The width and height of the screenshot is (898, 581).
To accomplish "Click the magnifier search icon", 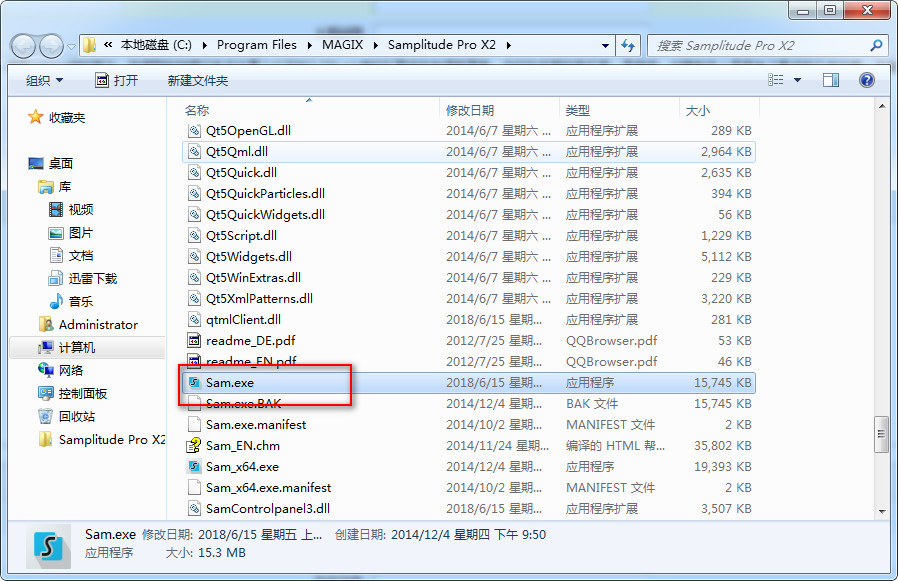I will [876, 45].
